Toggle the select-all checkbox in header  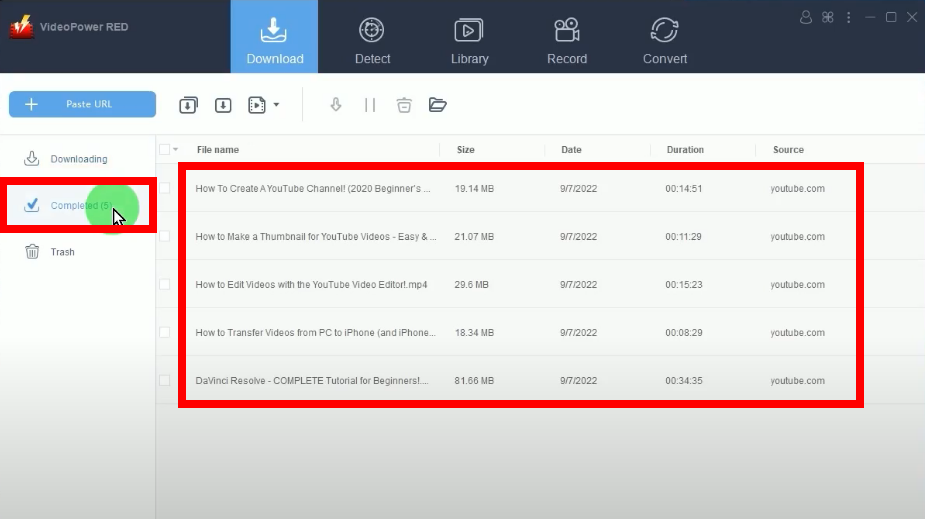pyautogui.click(x=165, y=150)
